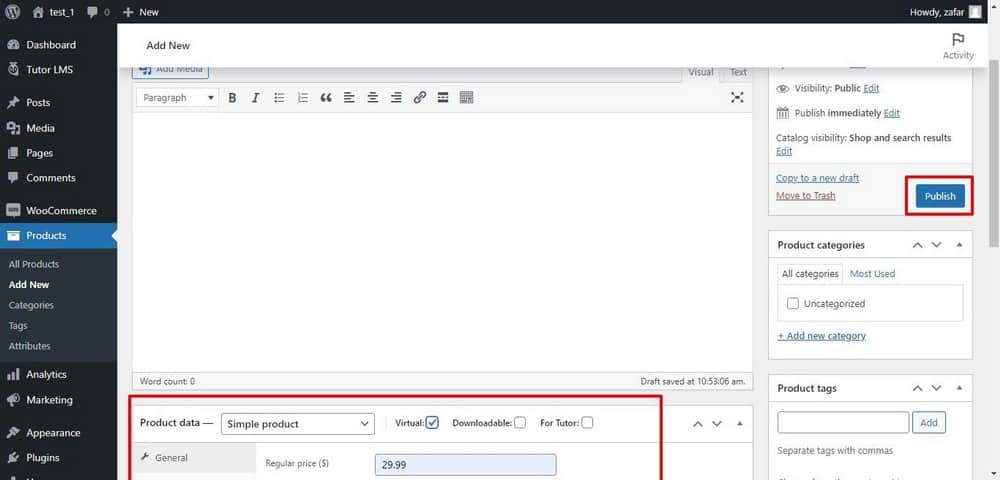Uncheck the Virtual checkbox
1000x480 pixels.
coord(432,423)
